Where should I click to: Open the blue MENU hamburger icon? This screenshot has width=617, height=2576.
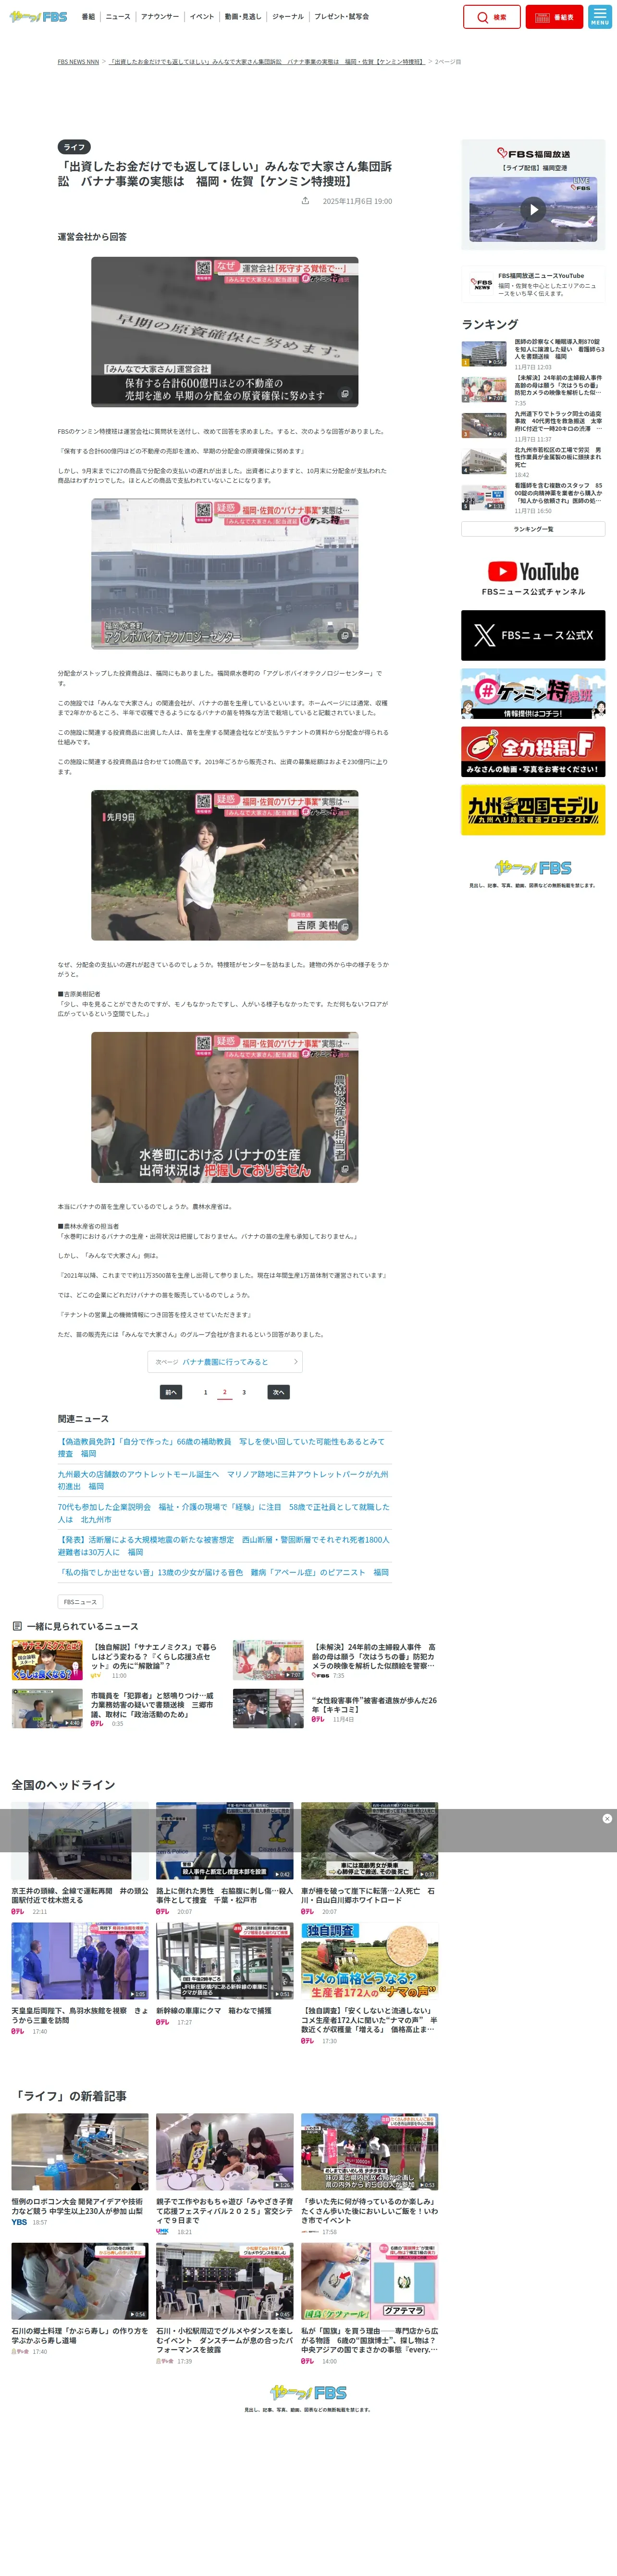click(600, 17)
